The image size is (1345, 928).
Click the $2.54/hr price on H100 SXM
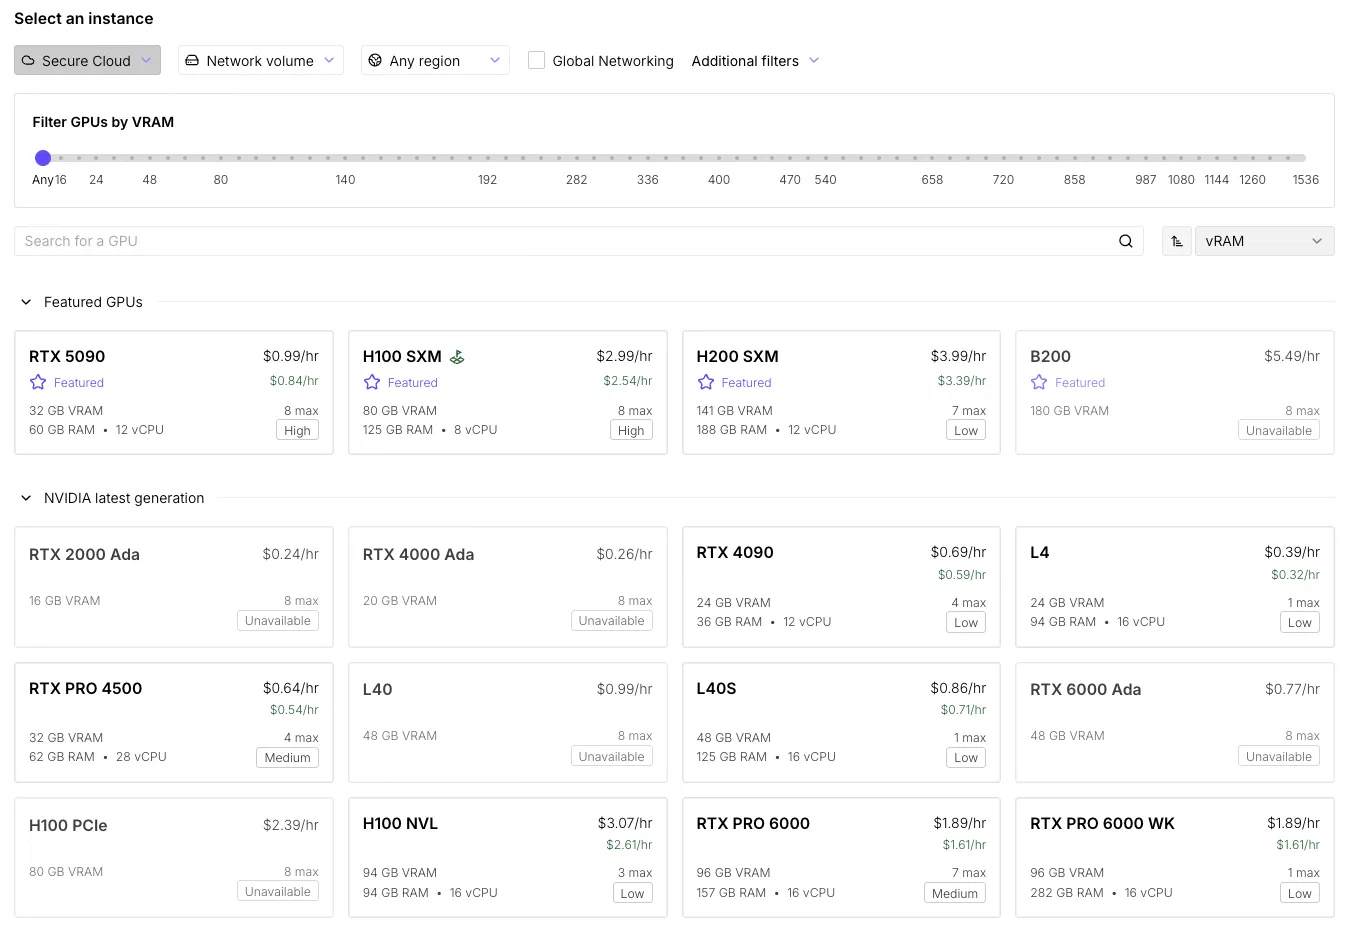point(628,381)
